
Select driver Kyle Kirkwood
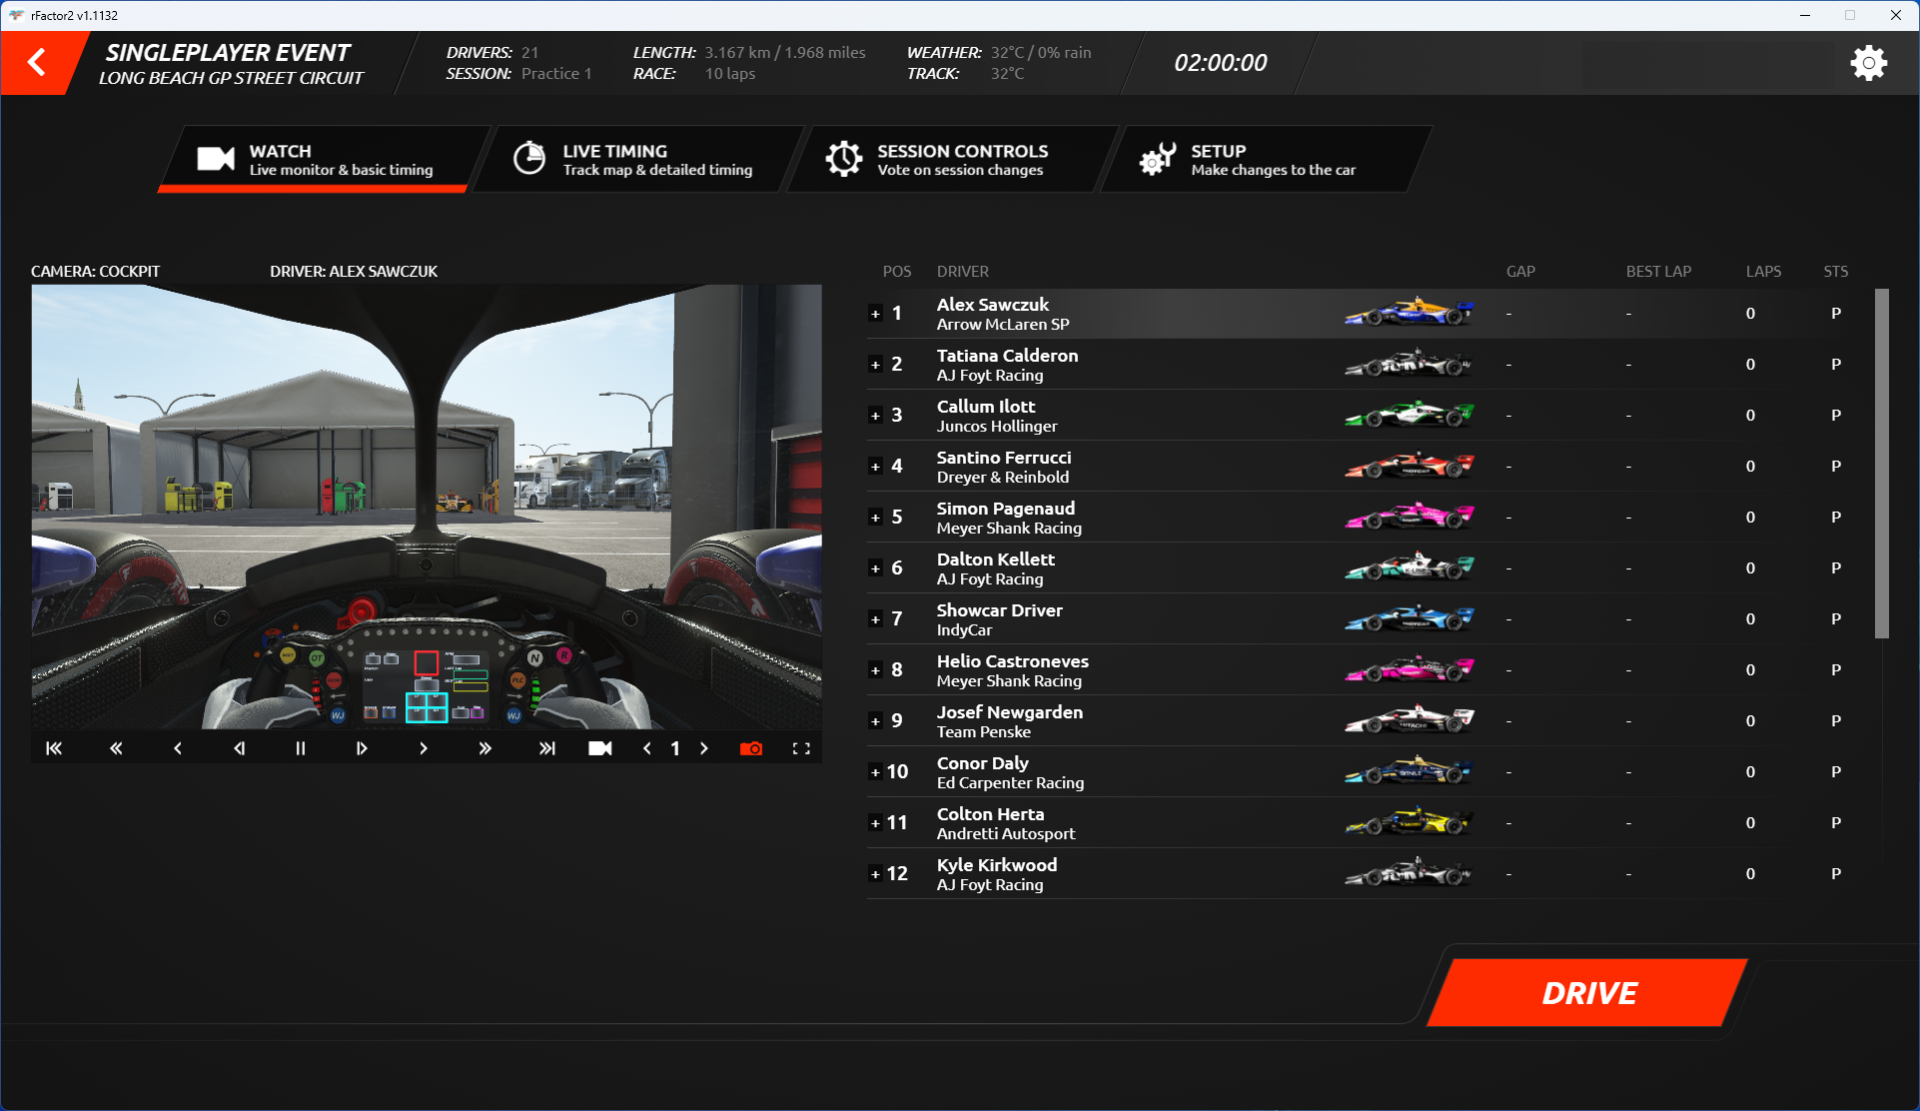tap(996, 866)
